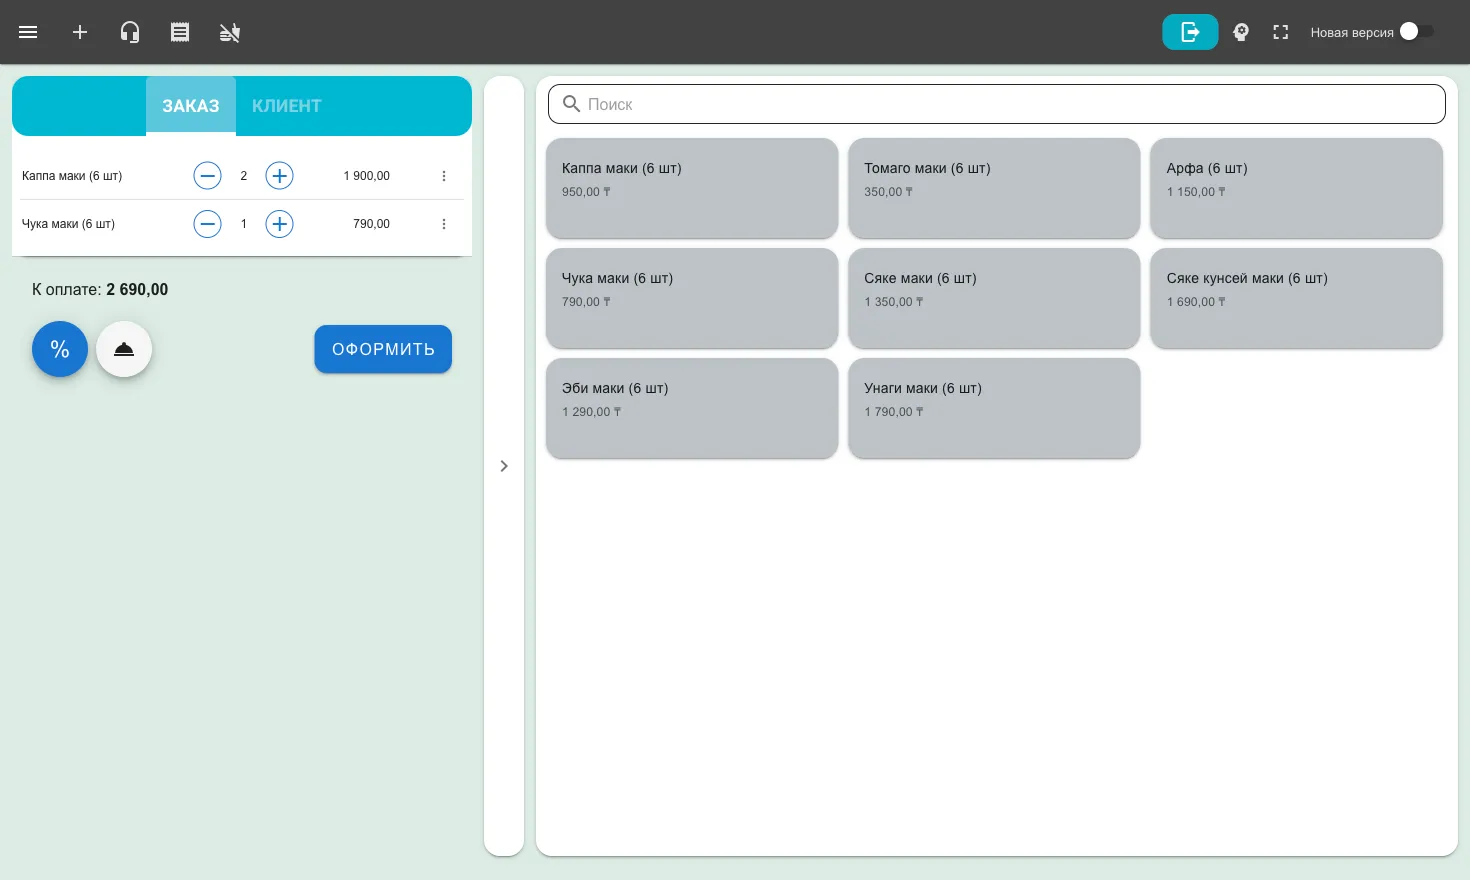1470x880 pixels.
Task: Click the teal logout button
Action: pyautogui.click(x=1190, y=32)
